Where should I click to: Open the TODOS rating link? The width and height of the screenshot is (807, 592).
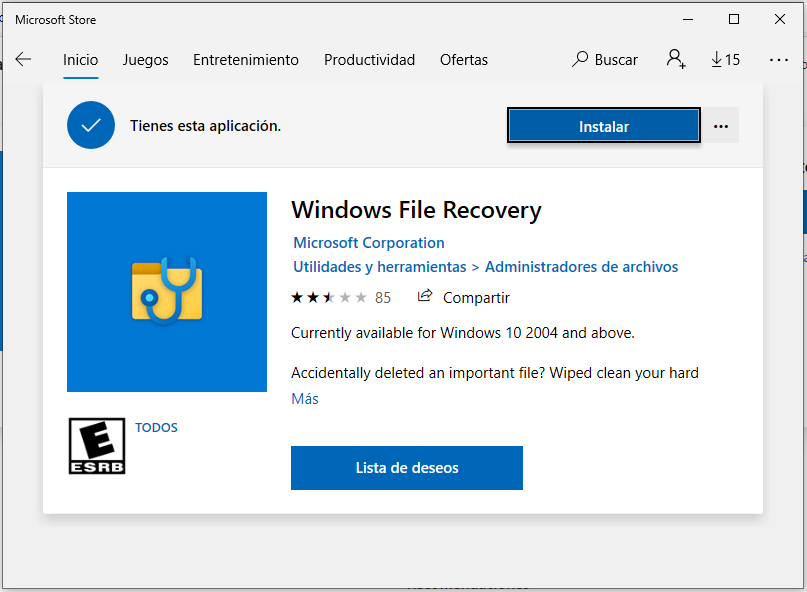tap(156, 427)
